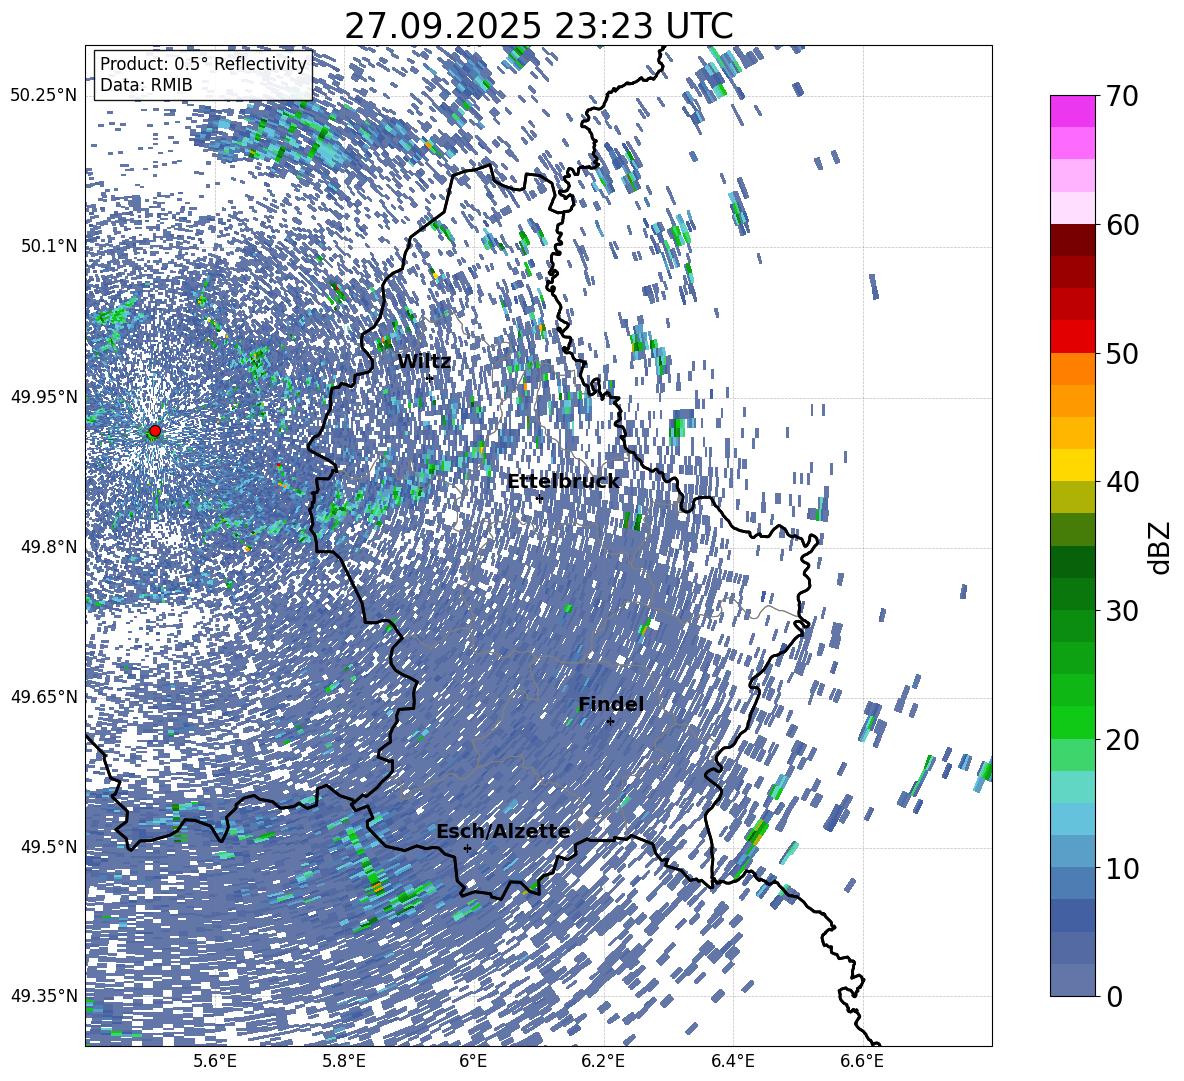
Task: Click the Esch/Alzette city label
Action: [x=503, y=832]
